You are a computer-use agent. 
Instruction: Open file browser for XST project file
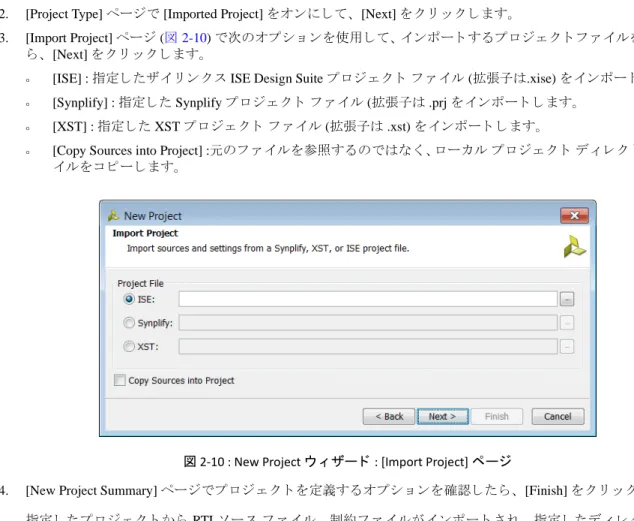coord(567,346)
